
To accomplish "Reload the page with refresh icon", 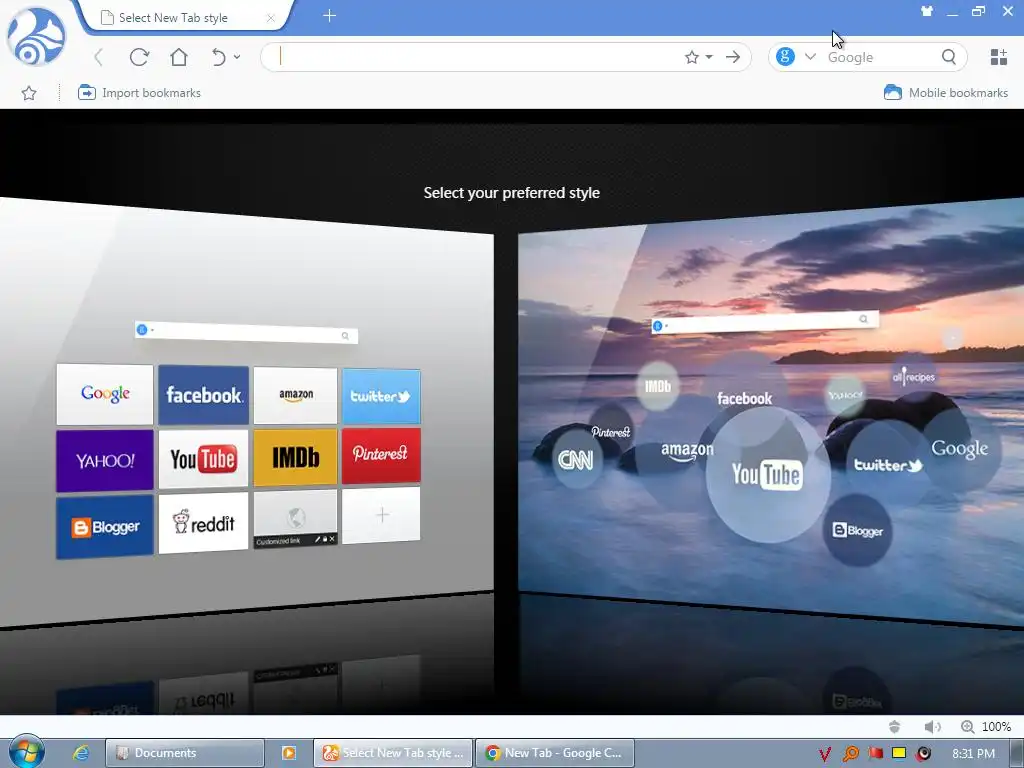I will (139, 57).
